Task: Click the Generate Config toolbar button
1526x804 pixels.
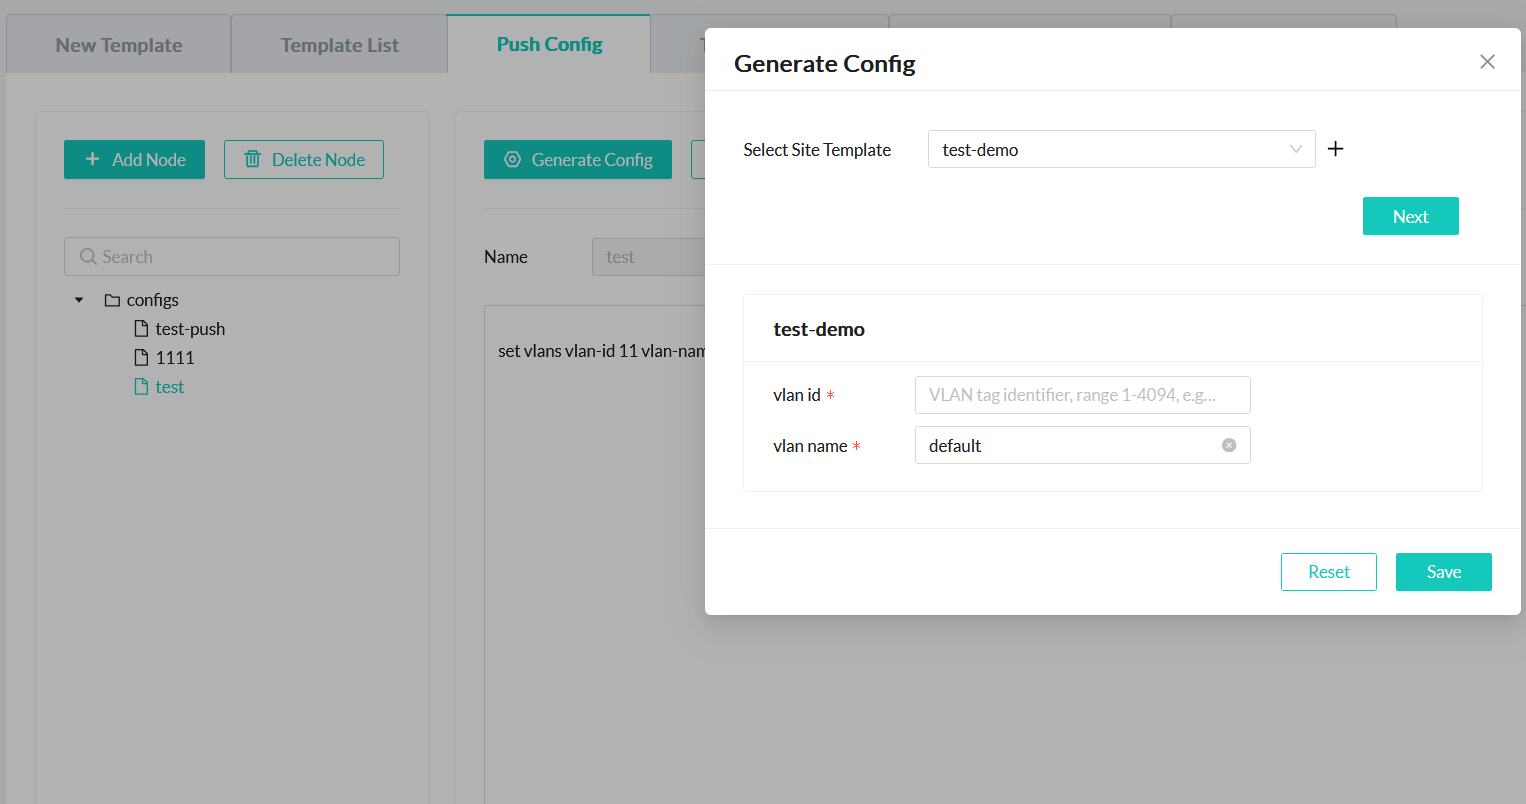Action: pos(578,160)
